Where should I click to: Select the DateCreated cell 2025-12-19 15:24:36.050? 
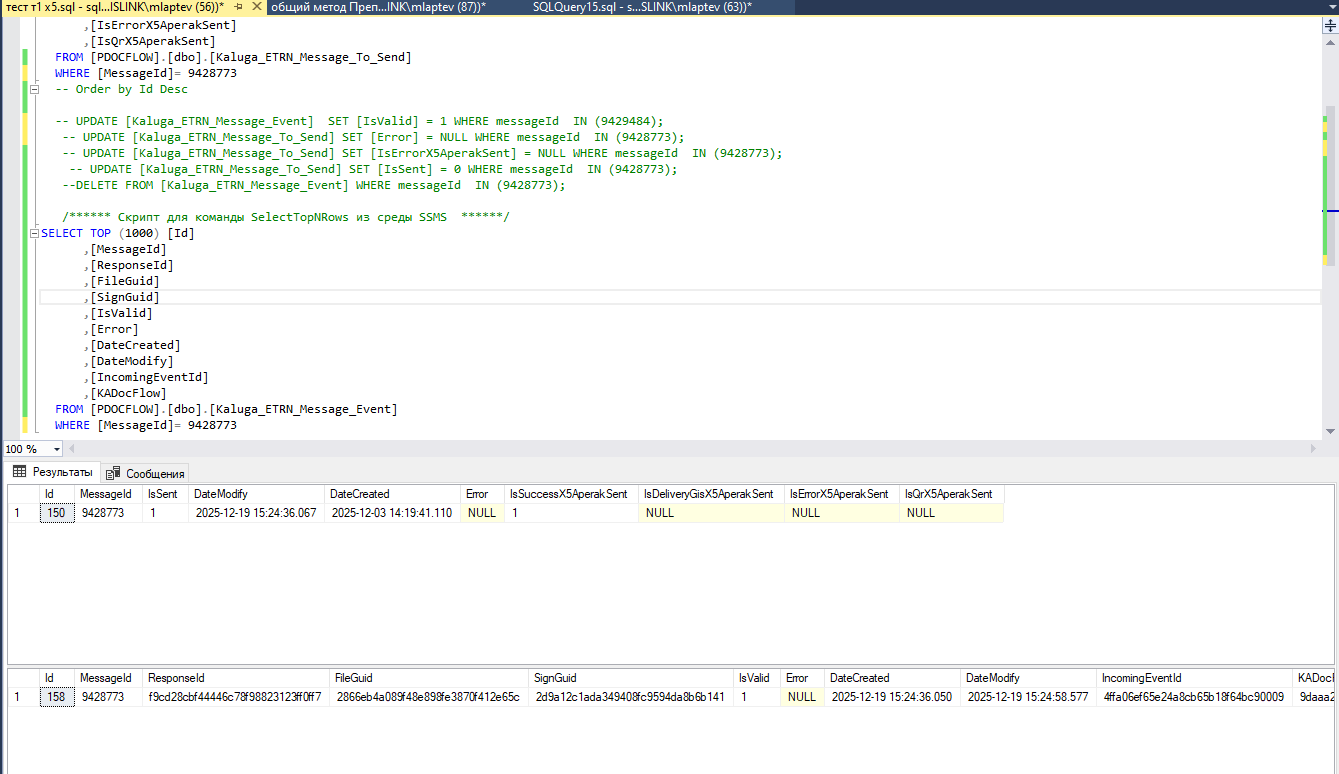tap(893, 697)
